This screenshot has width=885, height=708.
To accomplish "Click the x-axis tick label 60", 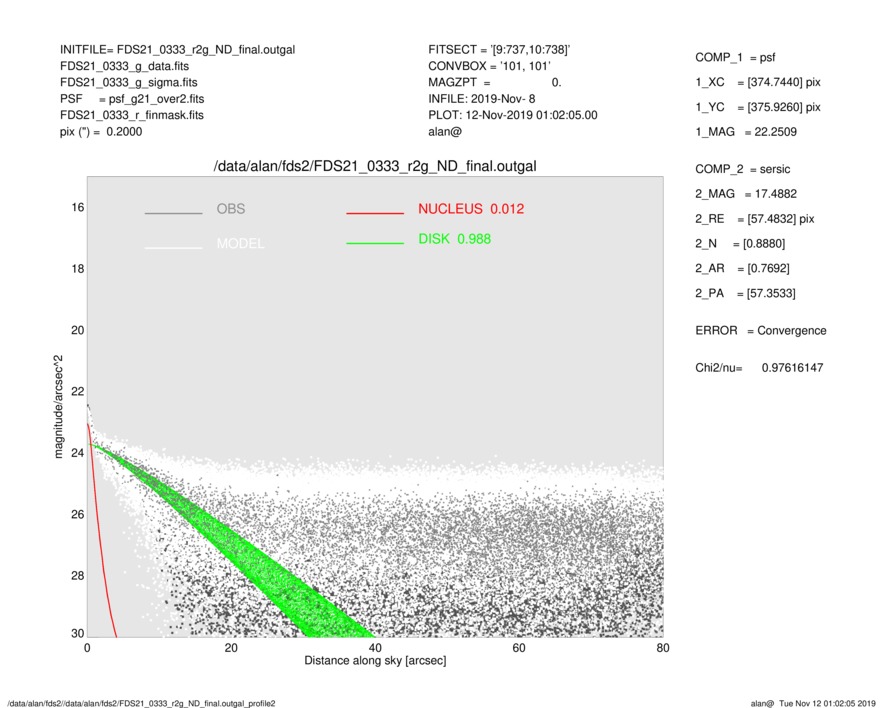I will pos(519,648).
